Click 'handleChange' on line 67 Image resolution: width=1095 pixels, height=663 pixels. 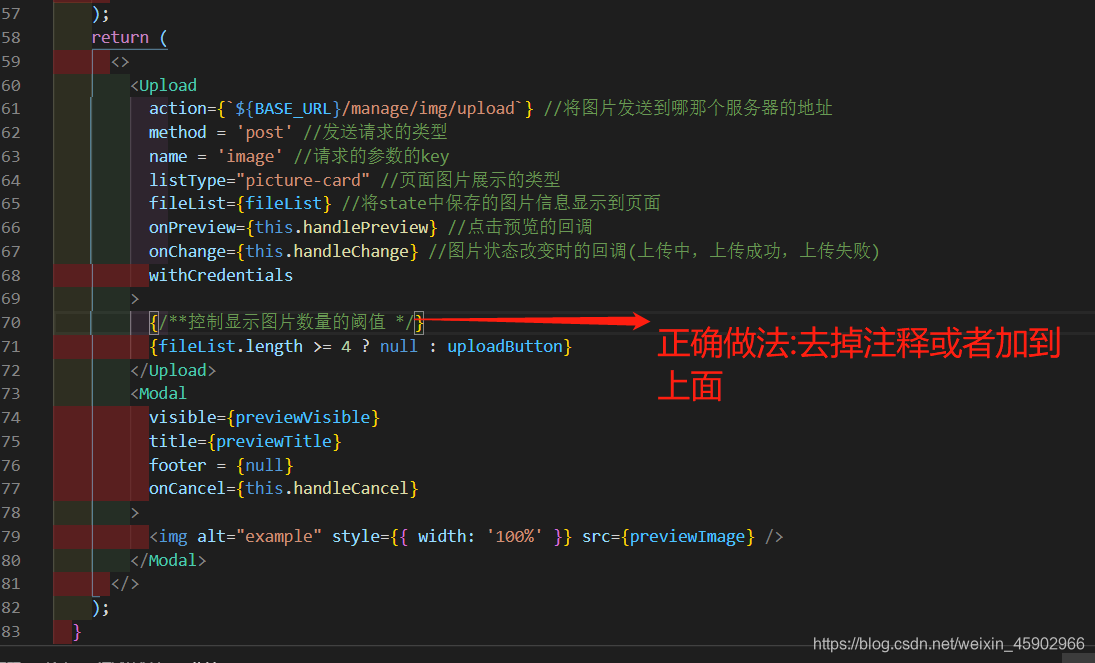(x=351, y=252)
